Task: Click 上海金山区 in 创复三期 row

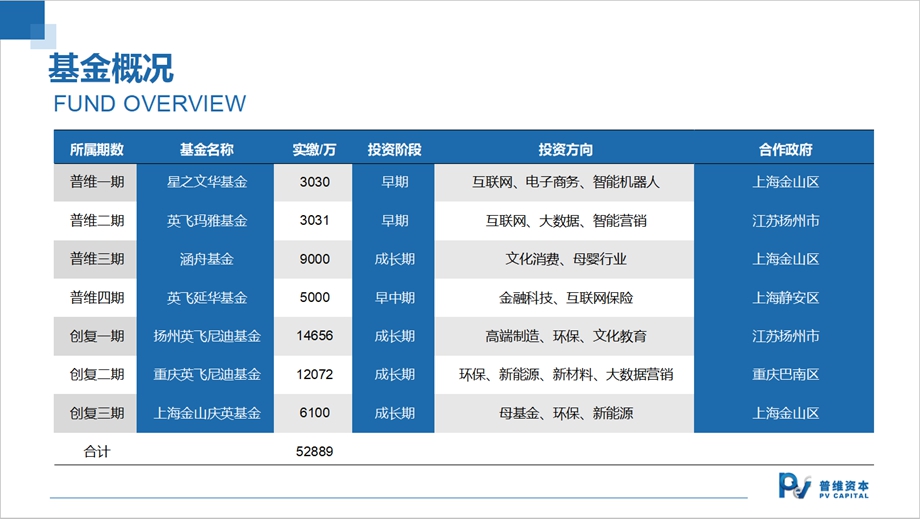Action: pos(786,413)
